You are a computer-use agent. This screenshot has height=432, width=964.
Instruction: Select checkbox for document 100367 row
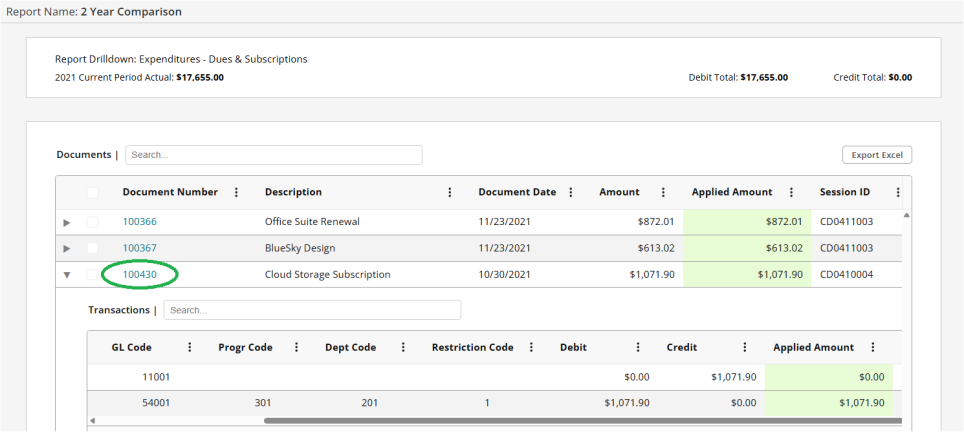tap(93, 248)
